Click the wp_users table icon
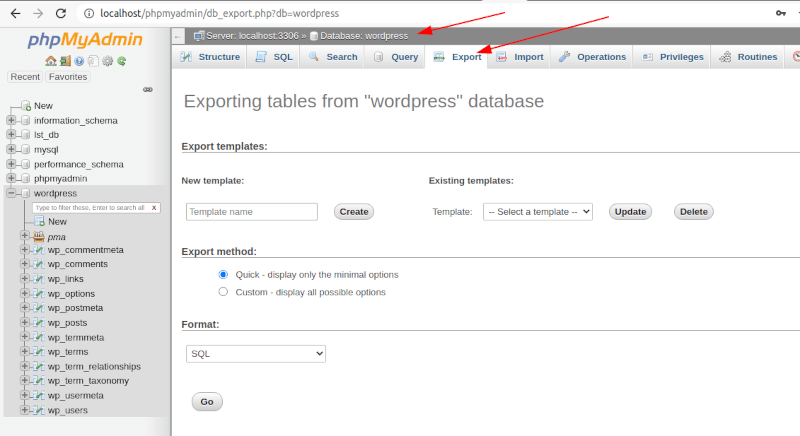 (x=38, y=410)
